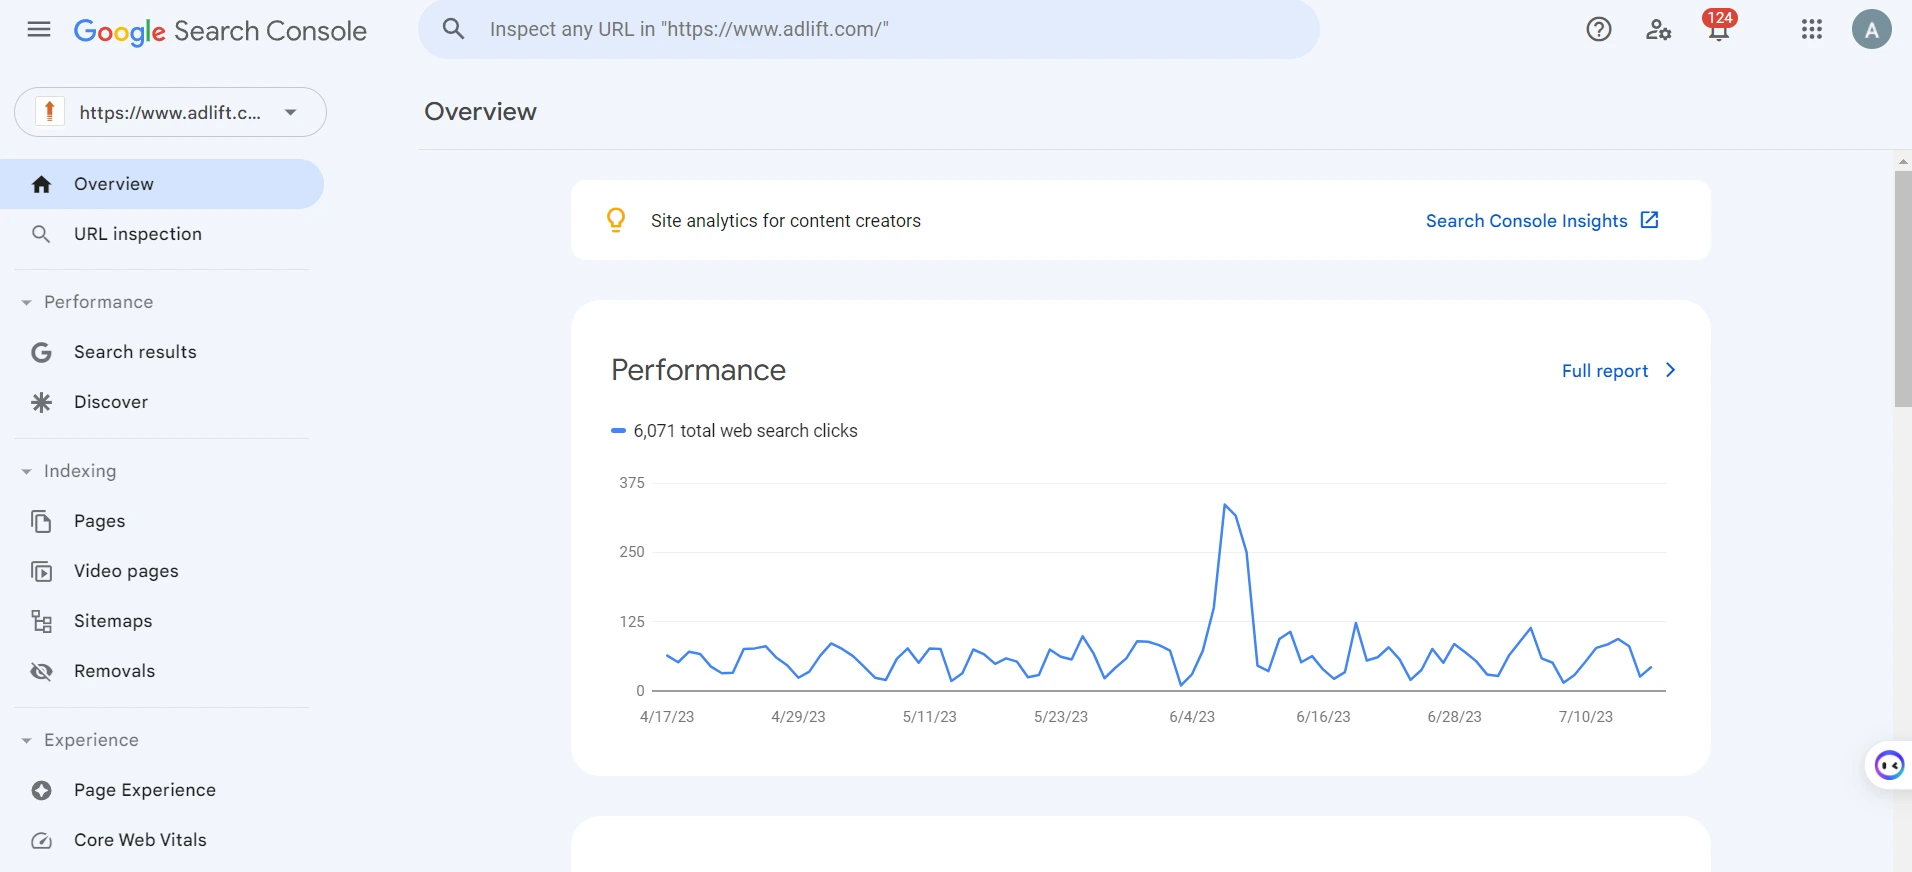The image size is (1912, 872).
Task: Click the Performance card heading
Action: [x=698, y=370]
